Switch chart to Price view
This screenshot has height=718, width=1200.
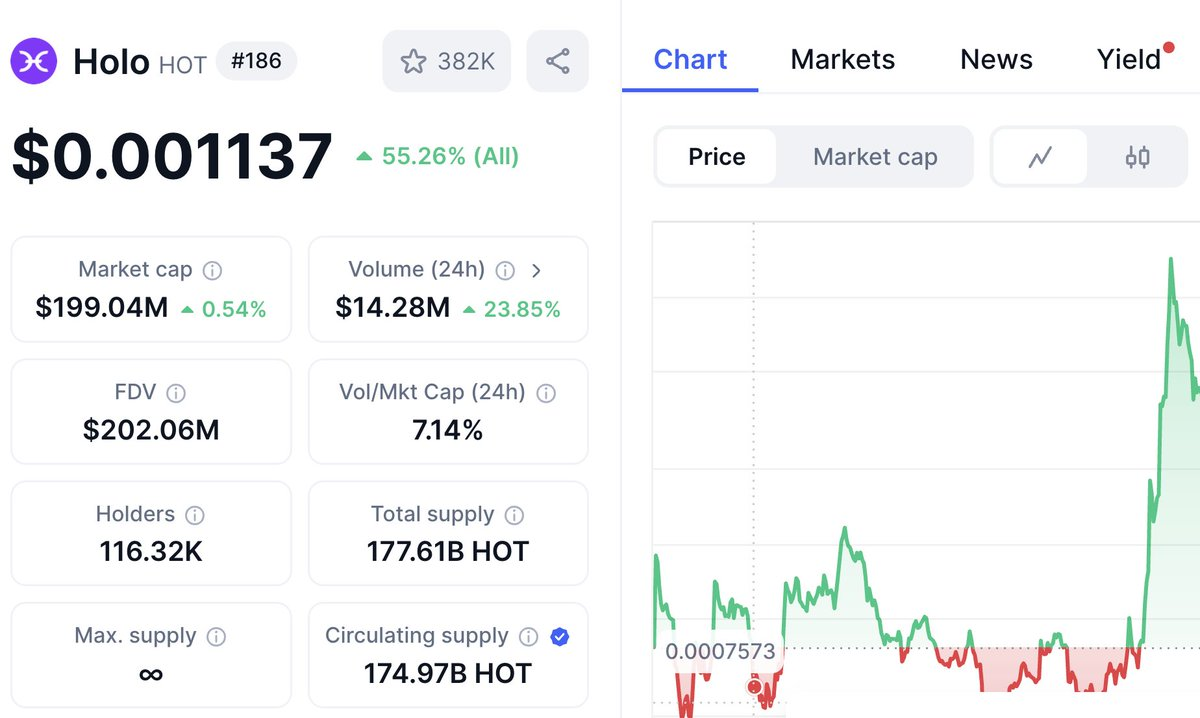[x=716, y=157]
